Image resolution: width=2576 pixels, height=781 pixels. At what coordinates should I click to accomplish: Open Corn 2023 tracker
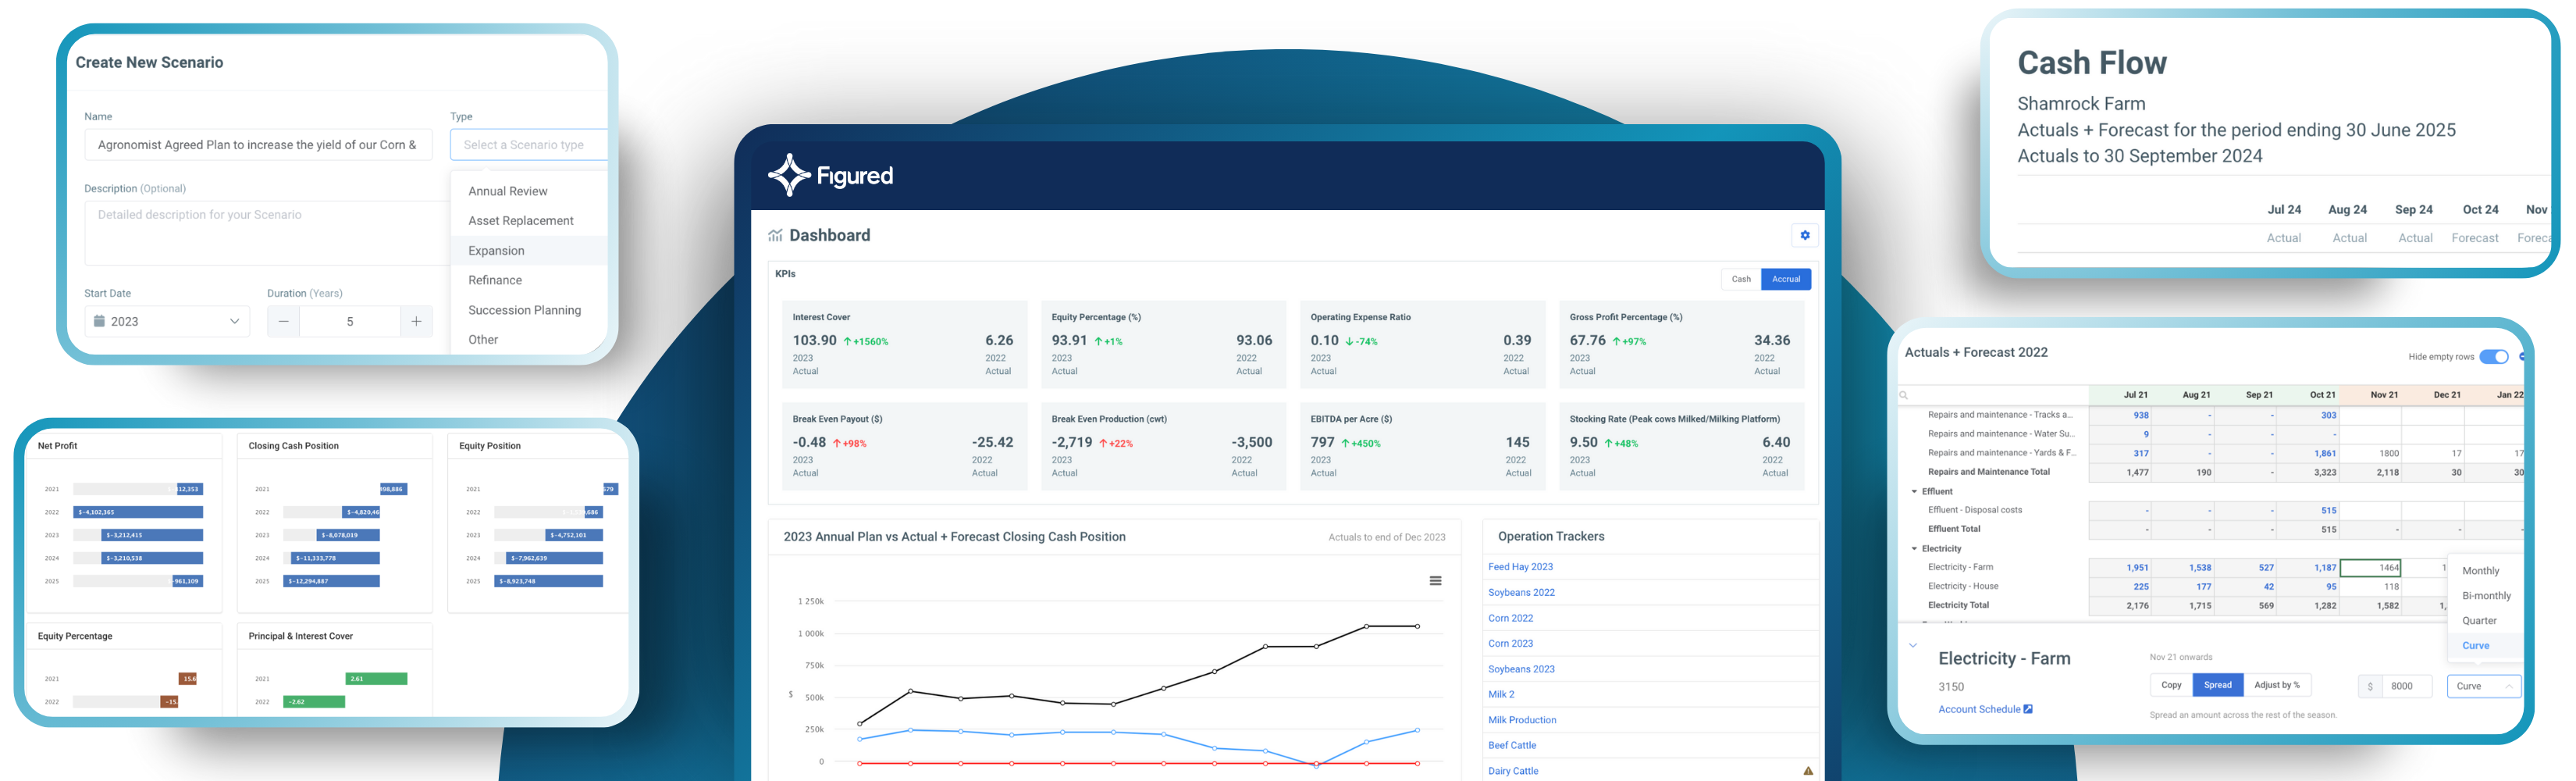(x=1510, y=643)
